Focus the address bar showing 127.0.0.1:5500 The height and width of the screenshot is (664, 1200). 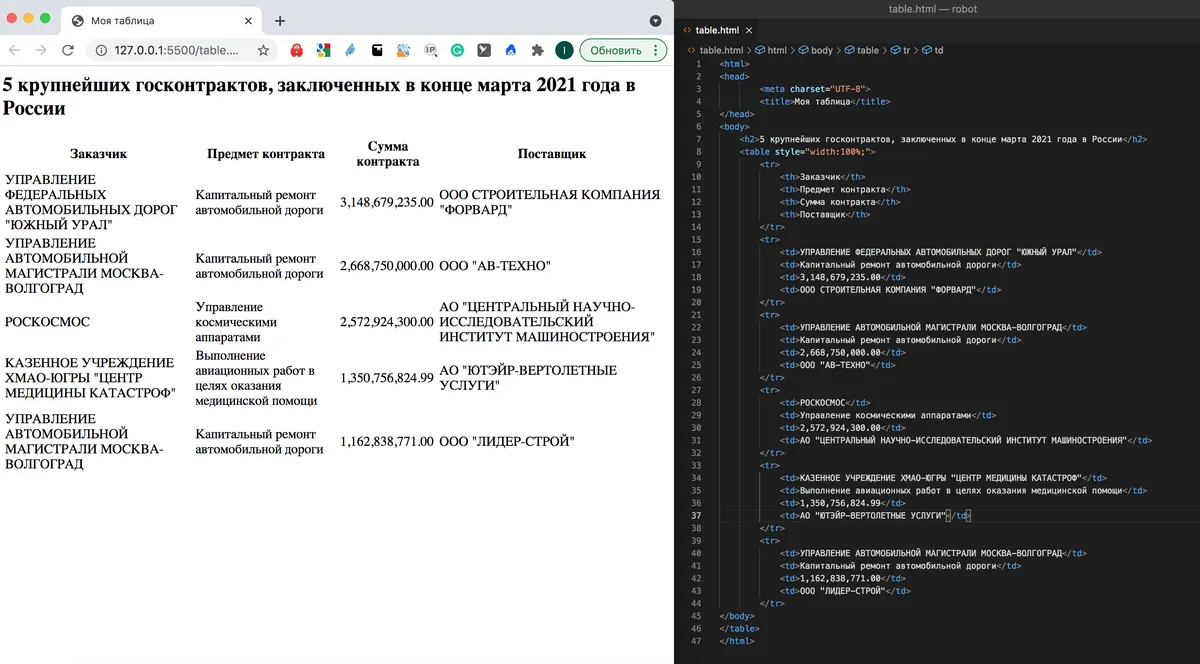click(x=182, y=50)
